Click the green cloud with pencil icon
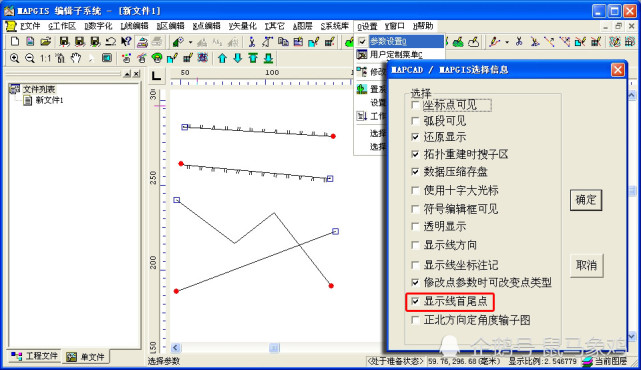 point(458,41)
